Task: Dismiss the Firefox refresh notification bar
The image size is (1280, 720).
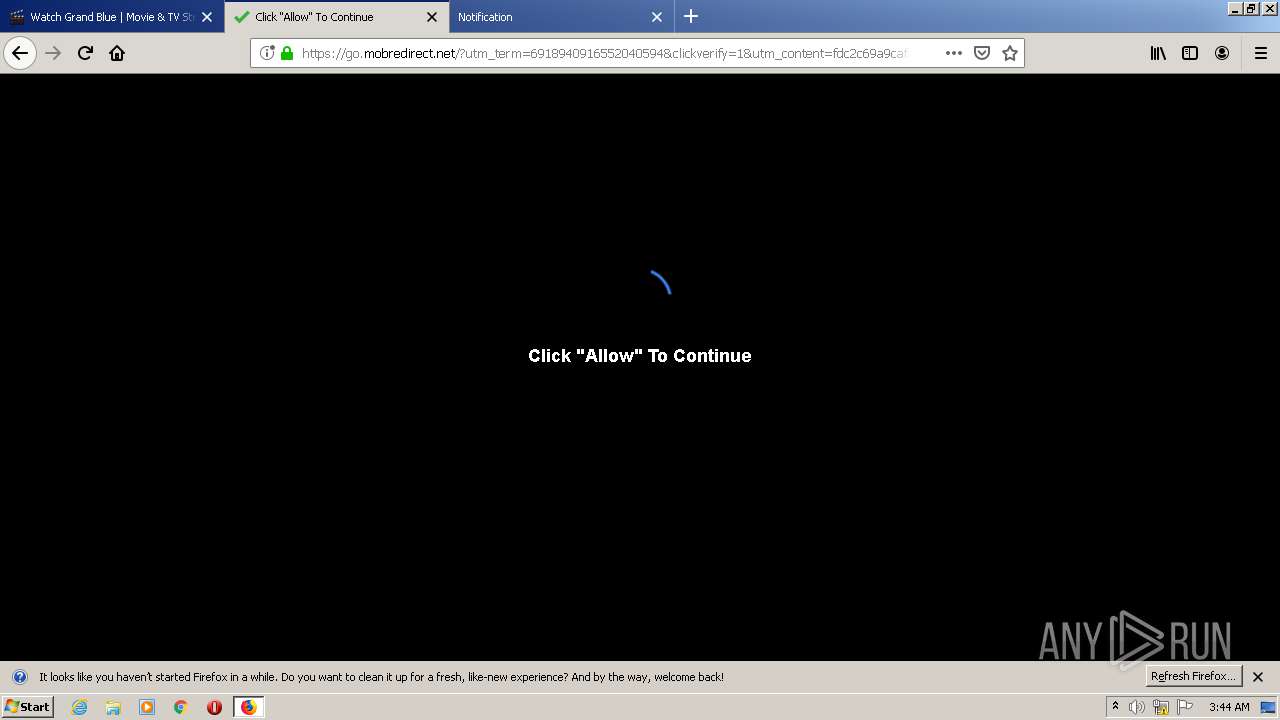Action: (1258, 677)
